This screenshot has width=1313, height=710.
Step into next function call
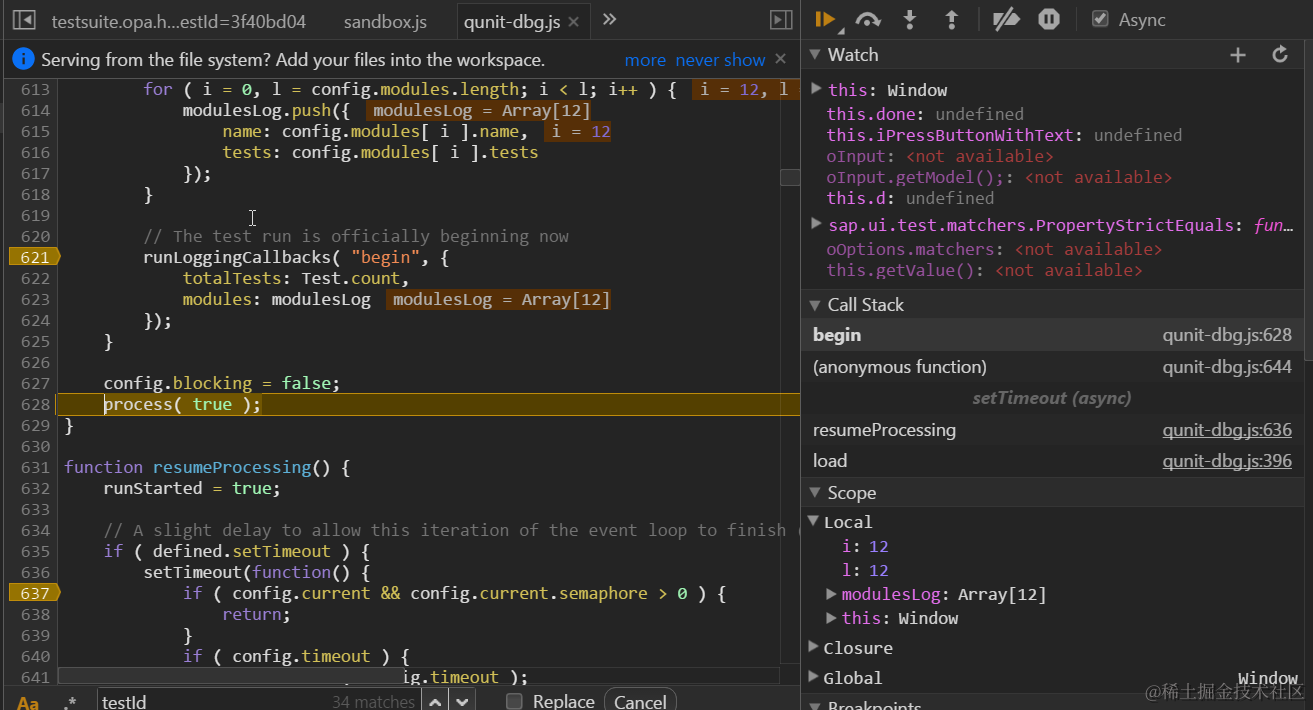(x=910, y=19)
